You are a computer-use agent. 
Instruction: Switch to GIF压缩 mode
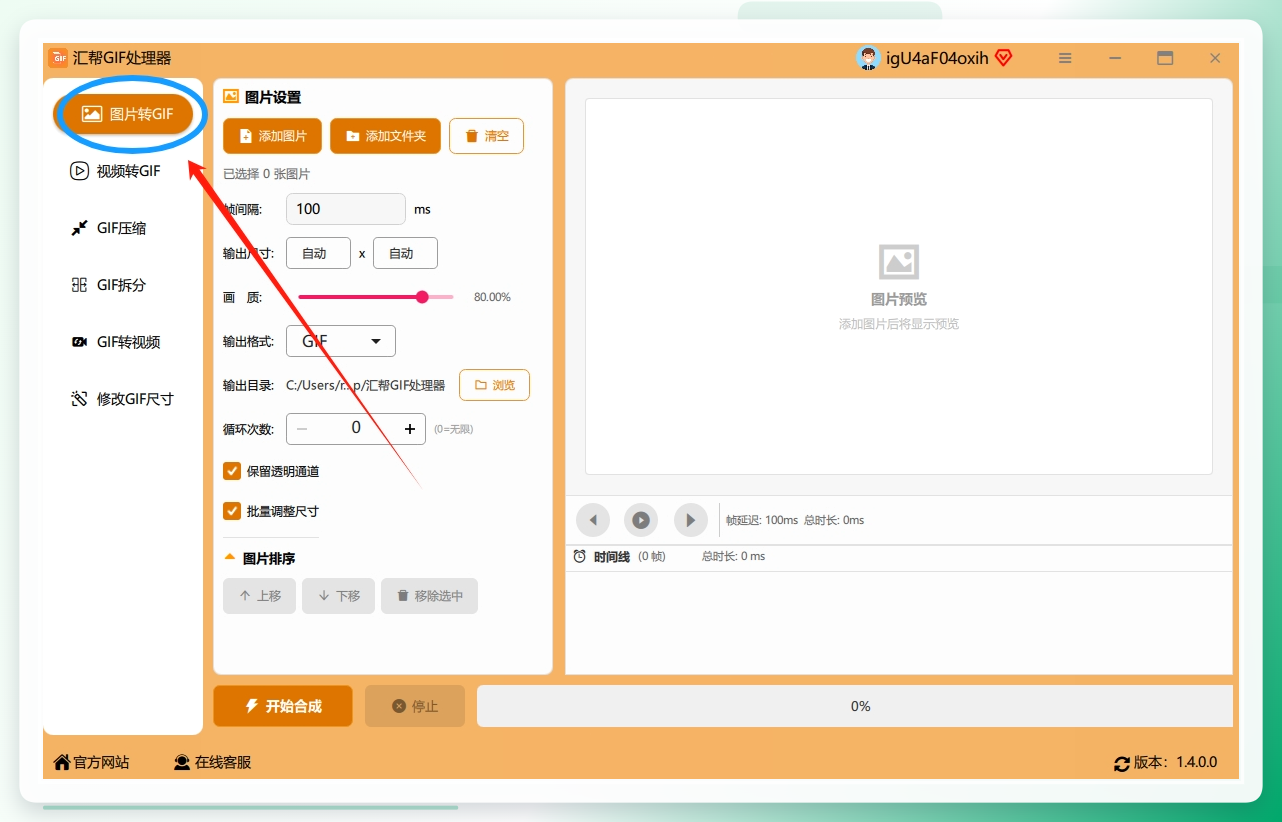point(109,228)
